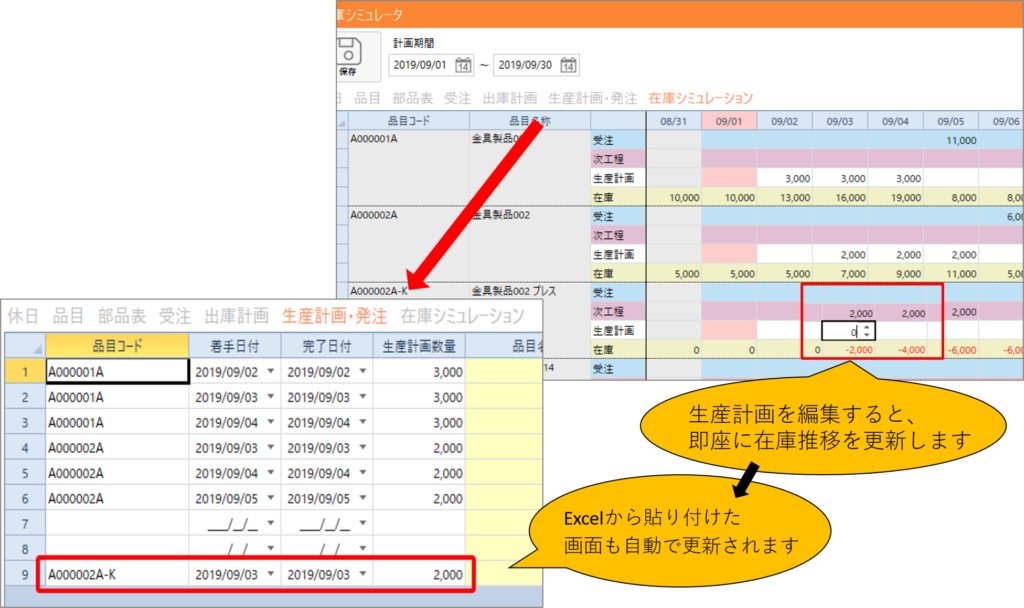Increase 生産計画 value with spinner up arrow
This screenshot has width=1024, height=608.
click(x=866, y=326)
